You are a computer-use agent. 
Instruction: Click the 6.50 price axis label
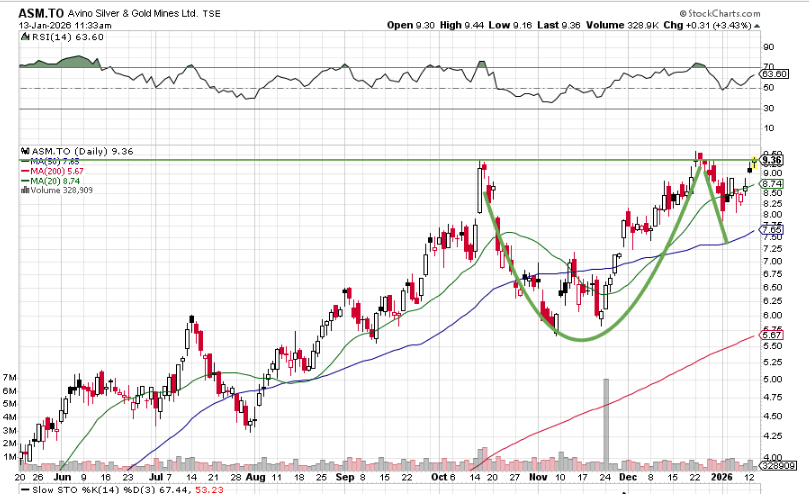(x=773, y=288)
